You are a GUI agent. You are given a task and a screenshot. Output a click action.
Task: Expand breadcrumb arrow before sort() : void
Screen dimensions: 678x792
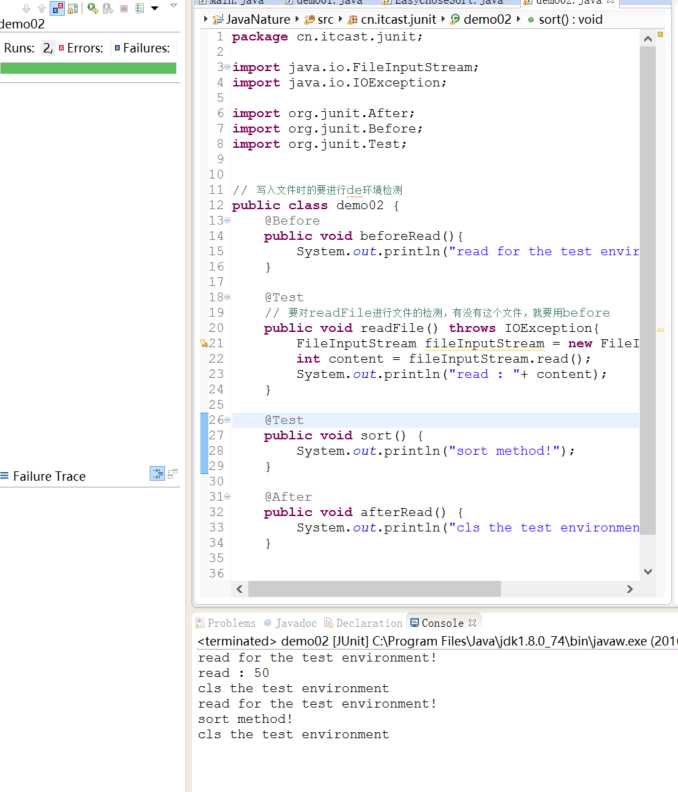tap(518, 20)
